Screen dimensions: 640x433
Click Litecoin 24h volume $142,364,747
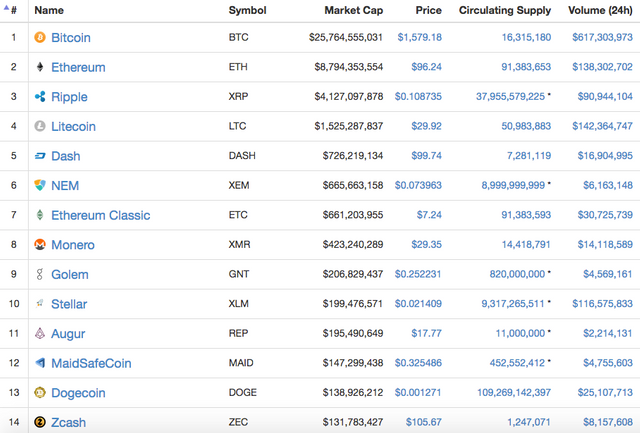(x=602, y=126)
